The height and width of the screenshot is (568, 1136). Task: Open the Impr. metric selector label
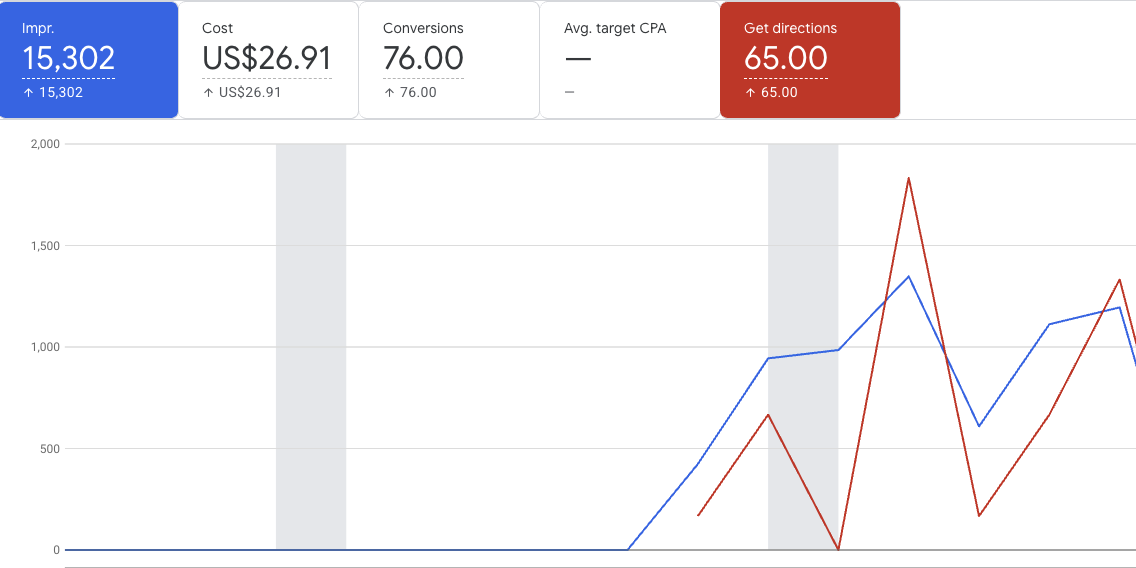[38, 28]
